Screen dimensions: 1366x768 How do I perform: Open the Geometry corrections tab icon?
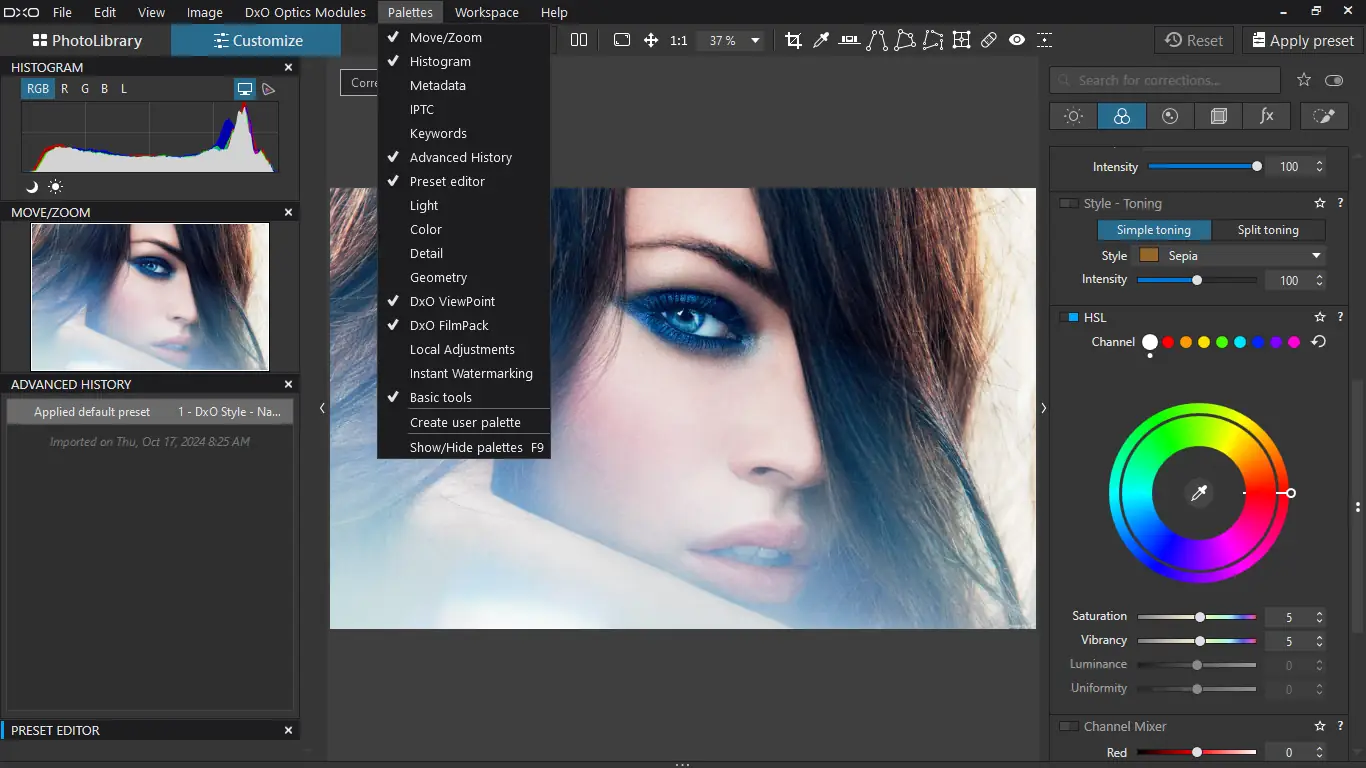(1218, 116)
